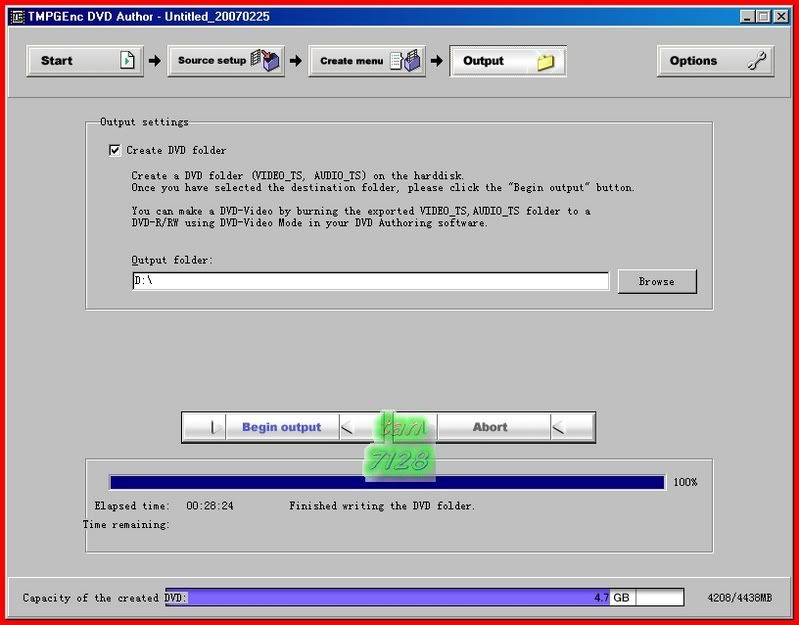Image resolution: width=799 pixels, height=625 pixels.
Task: Toggle the Create DVD folder checkbox
Action: click(x=115, y=150)
